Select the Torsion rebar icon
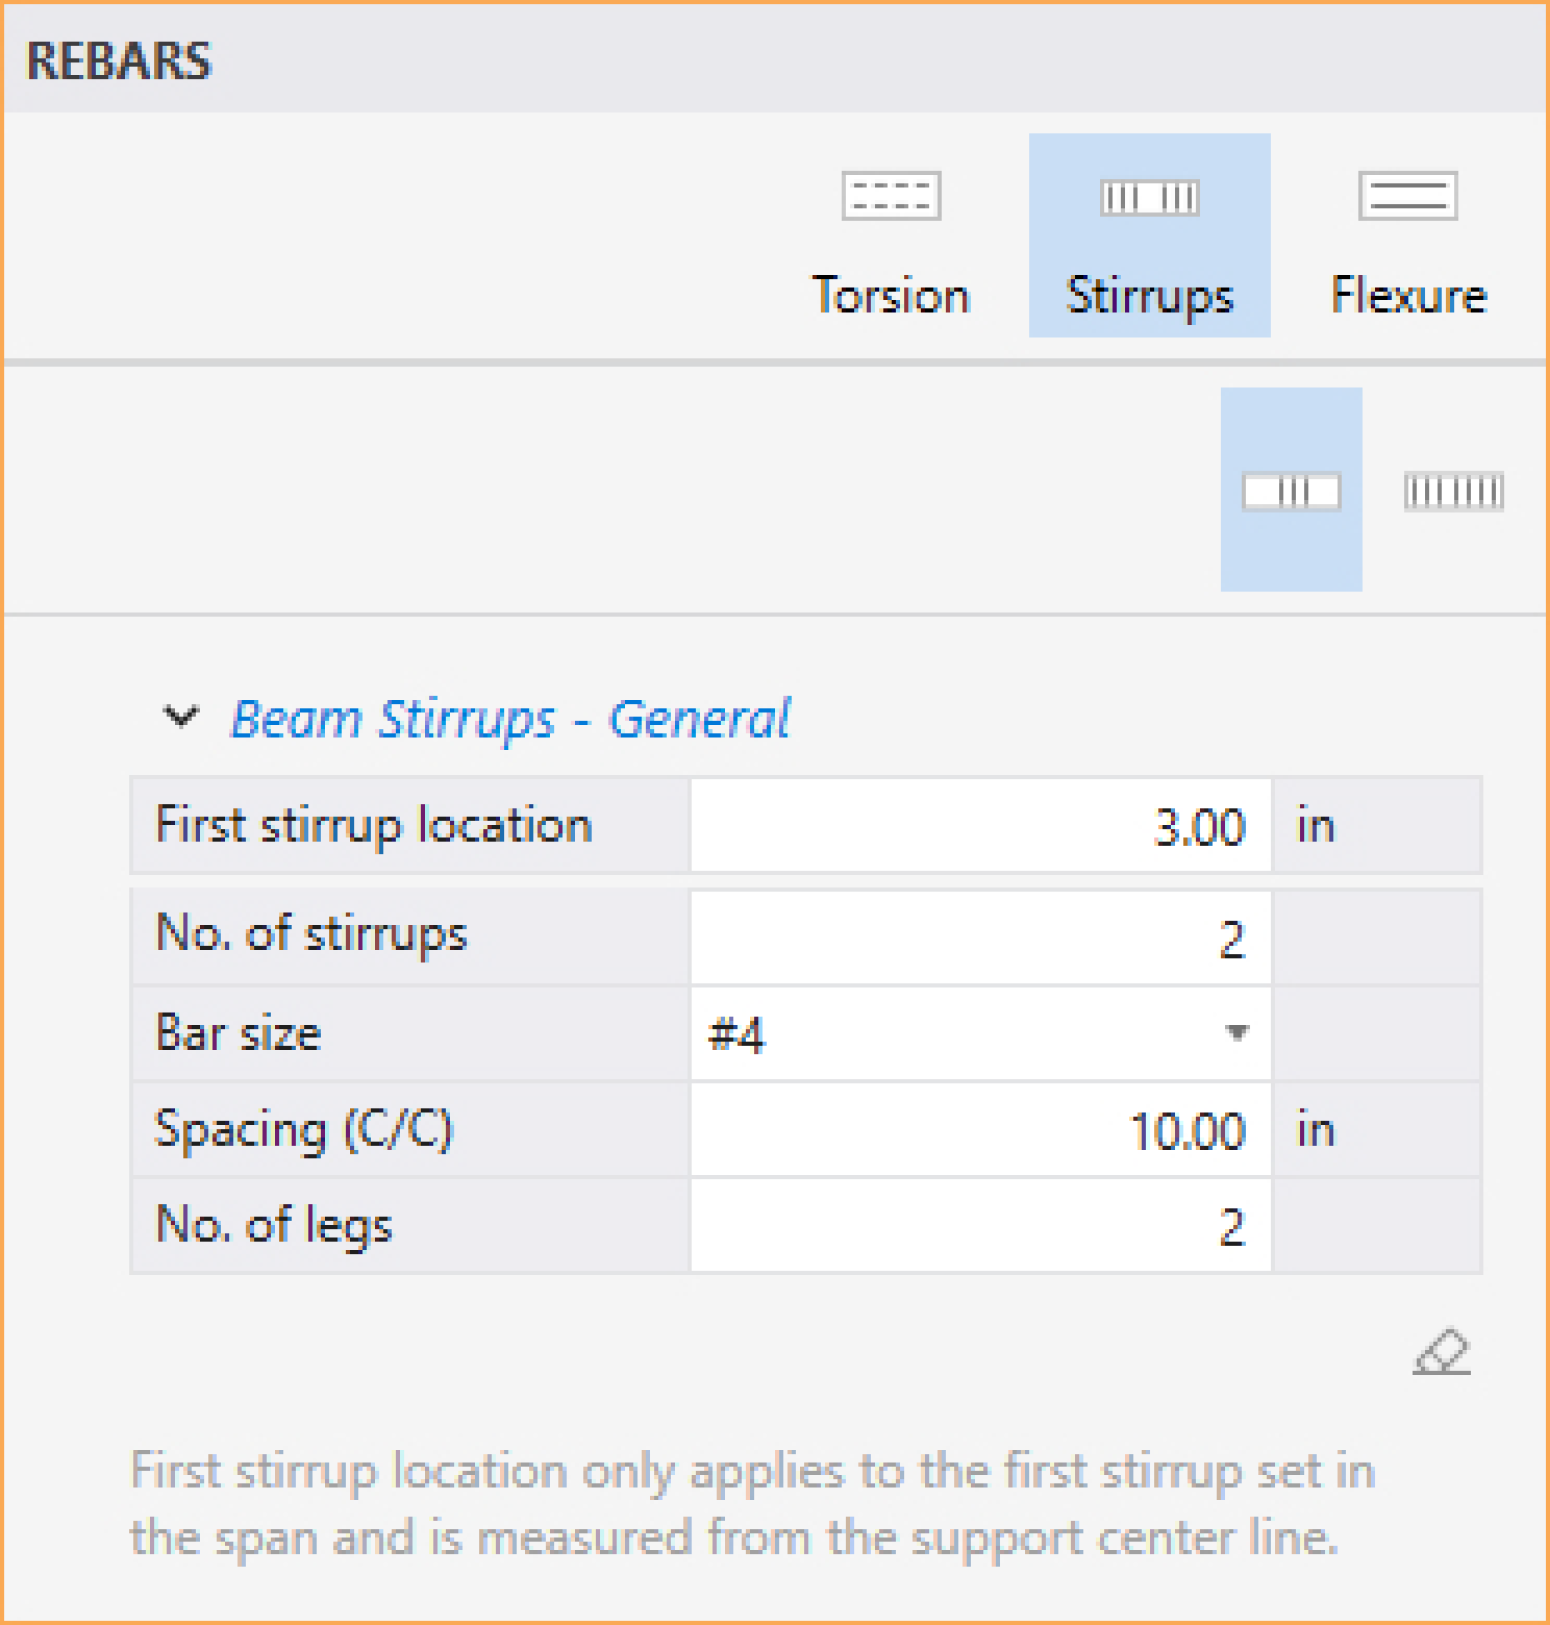The image size is (1550, 1625). tap(891, 195)
